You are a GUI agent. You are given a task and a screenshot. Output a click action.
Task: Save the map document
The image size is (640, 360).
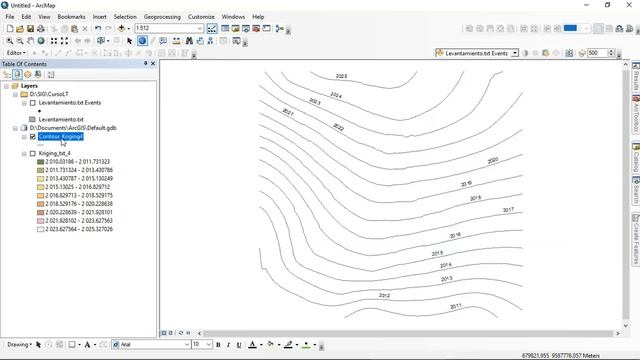tap(30, 29)
